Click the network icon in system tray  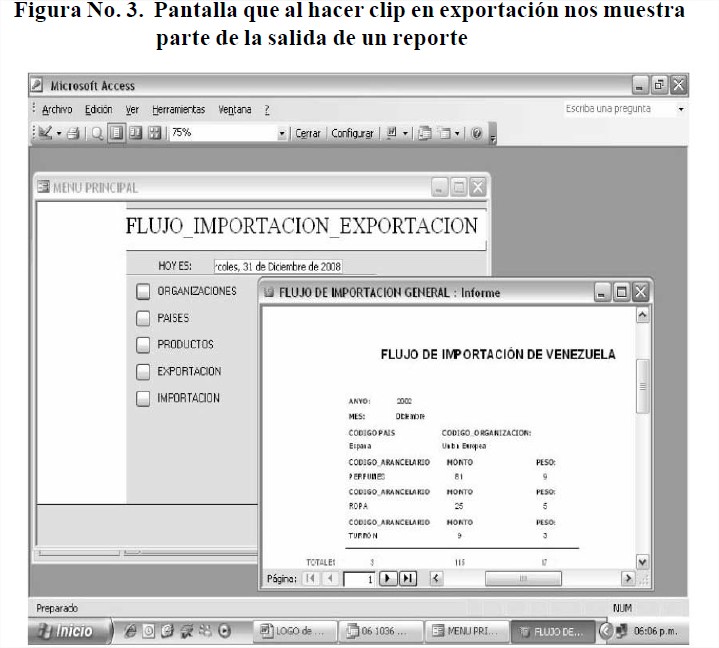(621, 631)
